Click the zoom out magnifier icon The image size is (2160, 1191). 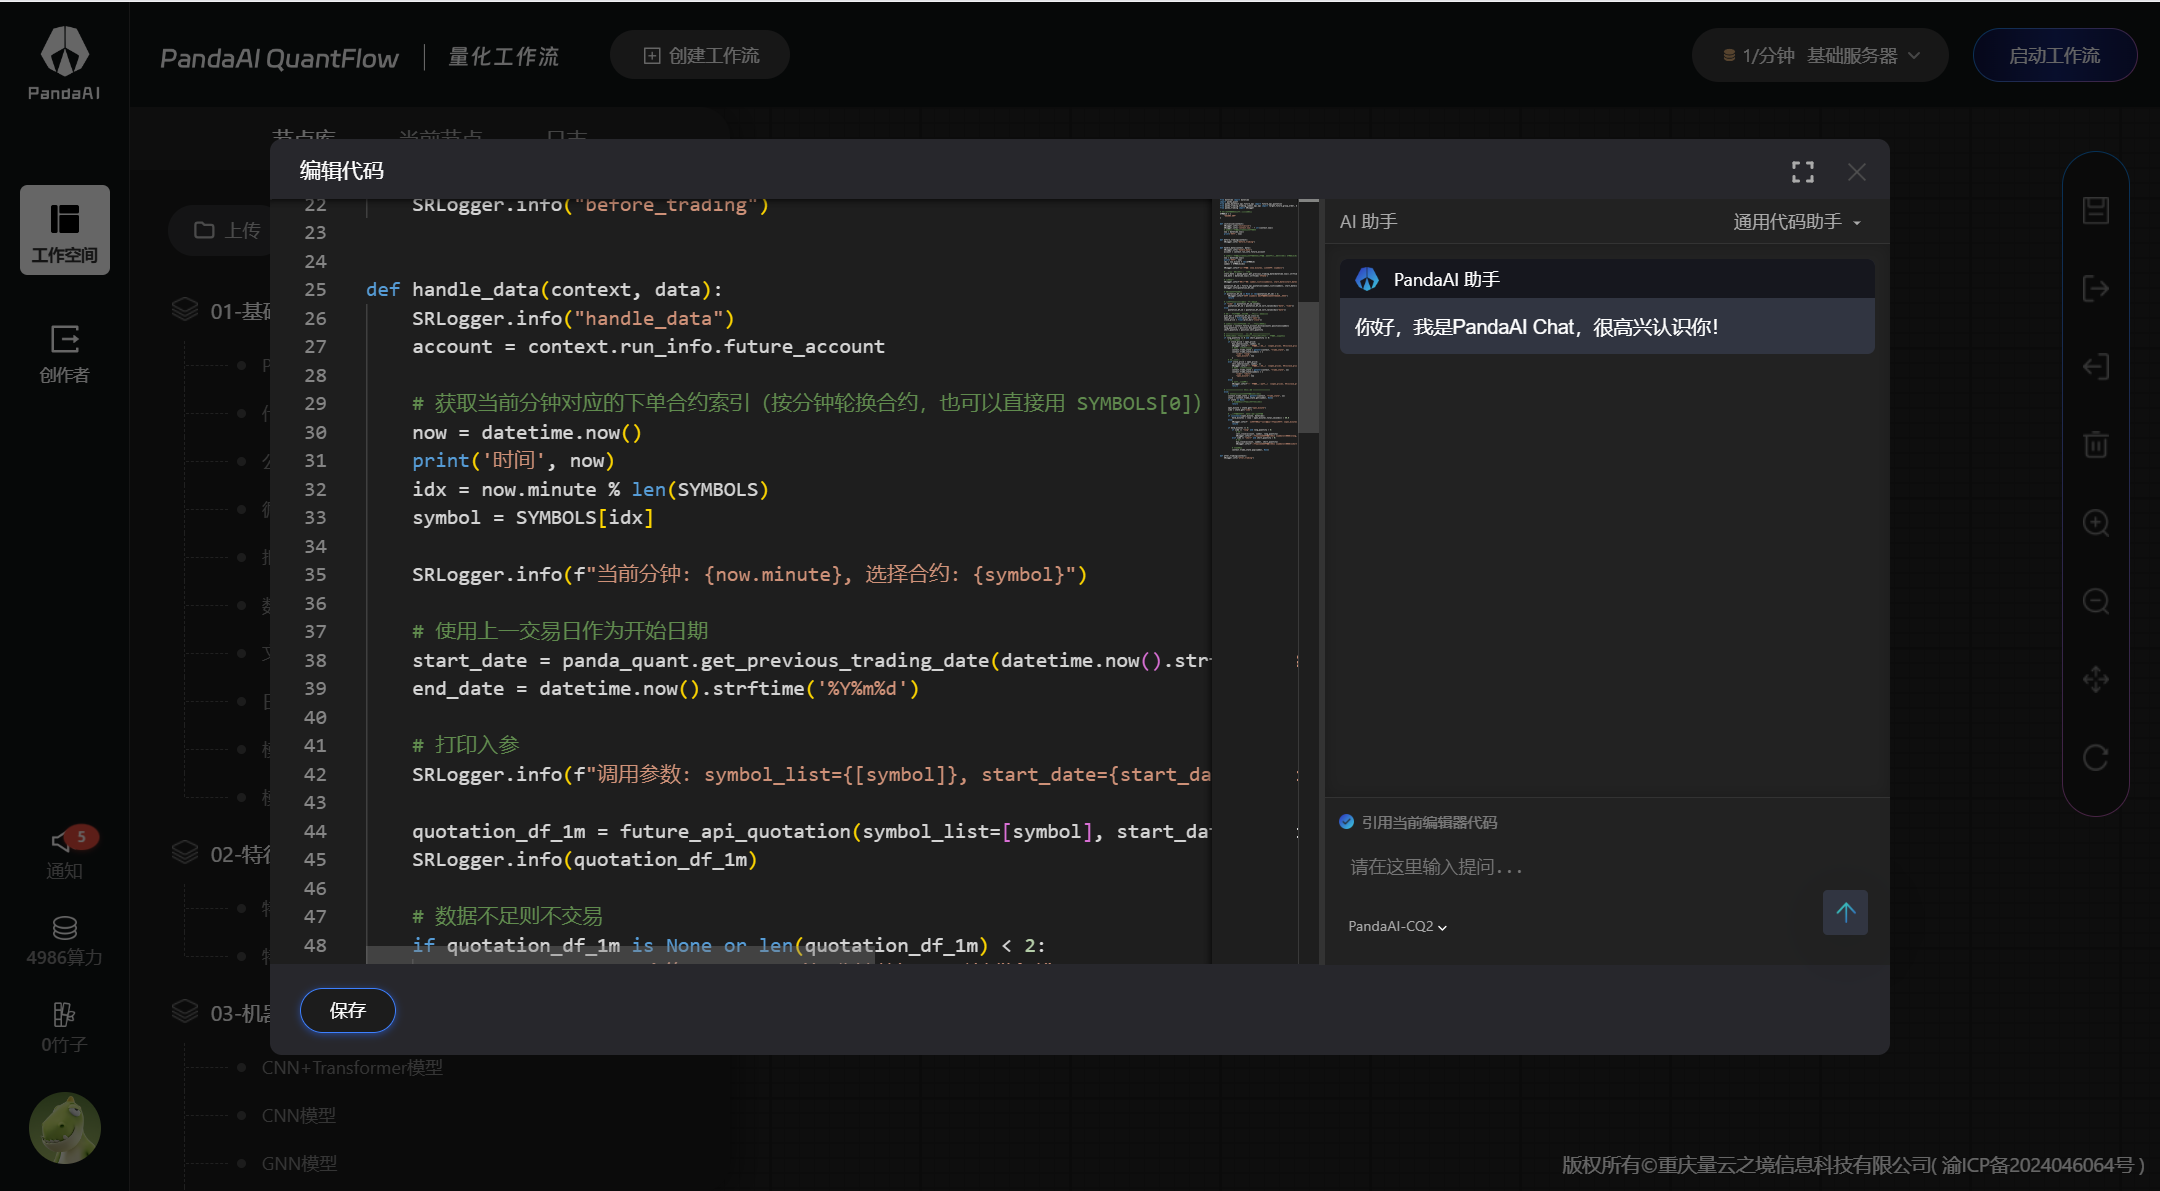pyautogui.click(x=2096, y=601)
